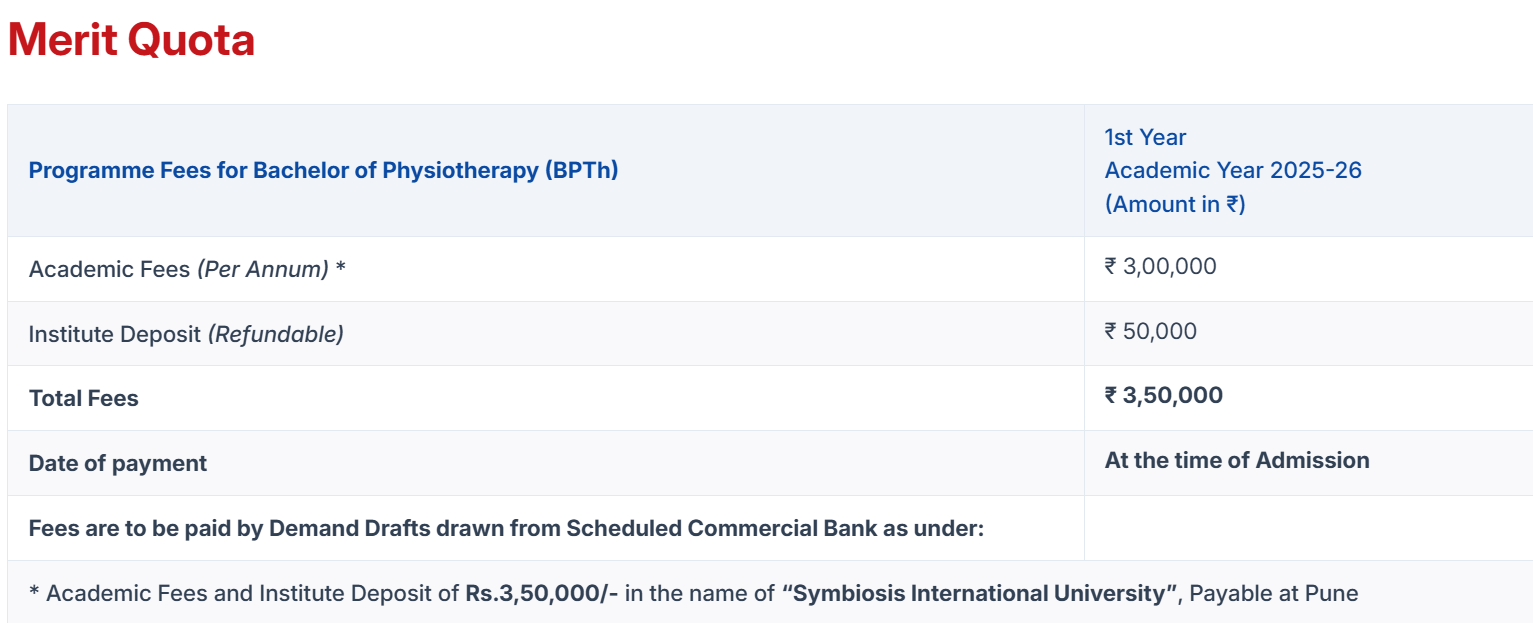The width and height of the screenshot is (1533, 623).
Task: Click the At the time of Admission text
Action: click(x=1236, y=460)
